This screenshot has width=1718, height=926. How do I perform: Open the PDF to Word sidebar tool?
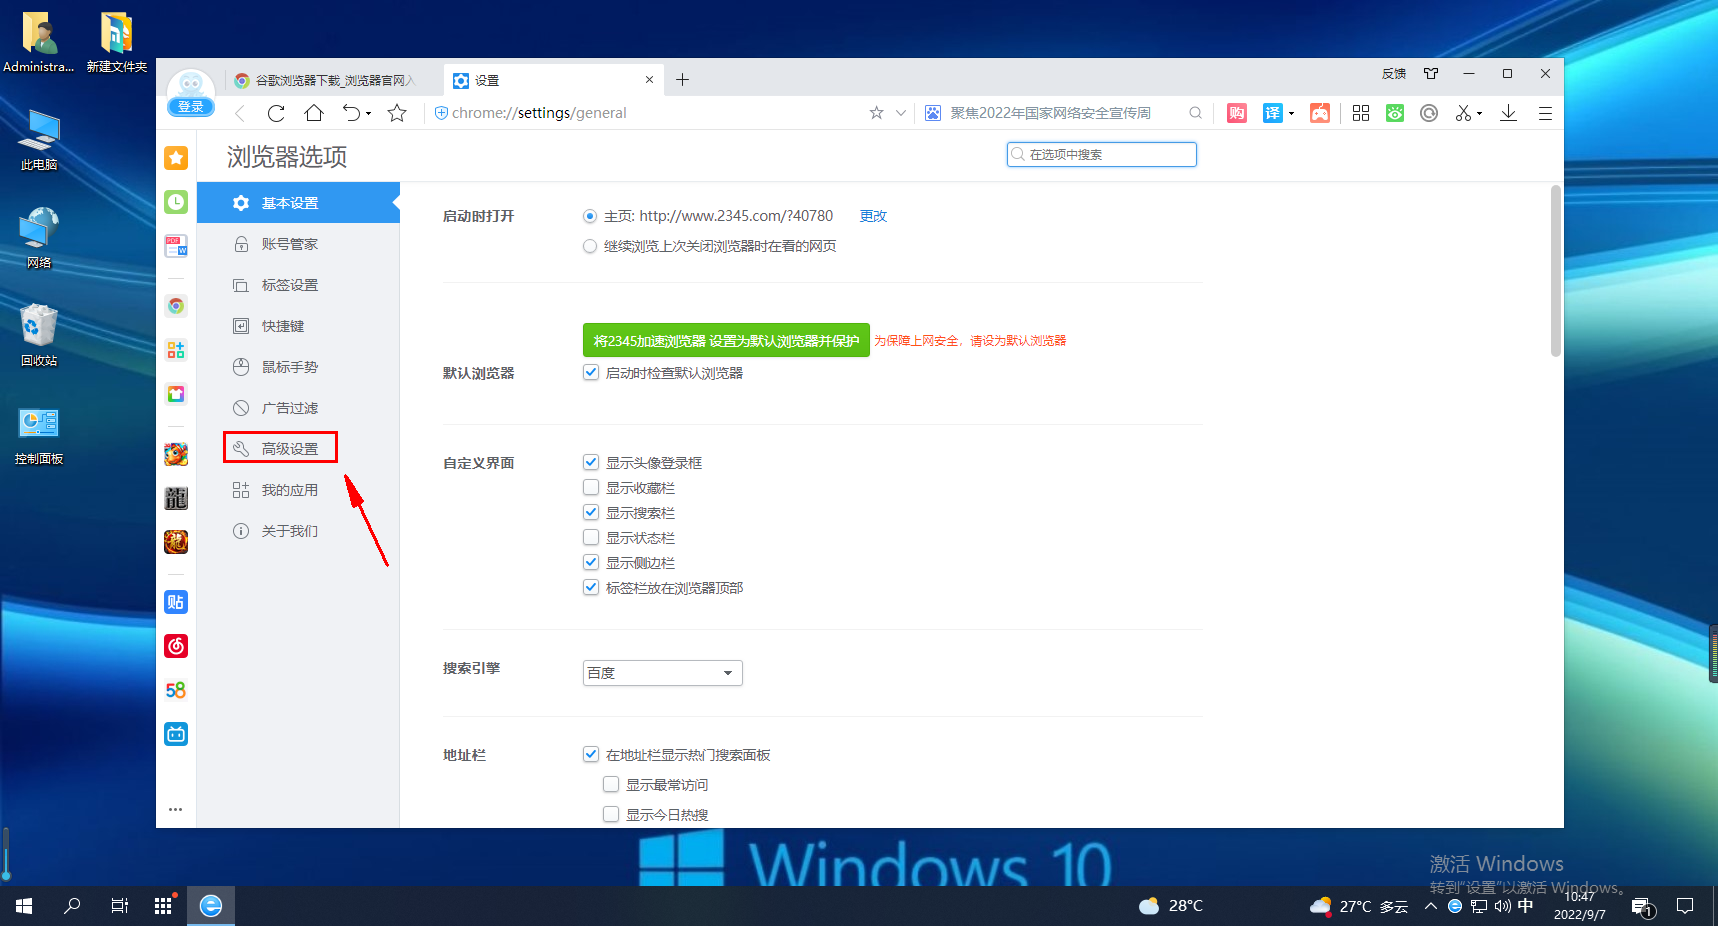(176, 246)
